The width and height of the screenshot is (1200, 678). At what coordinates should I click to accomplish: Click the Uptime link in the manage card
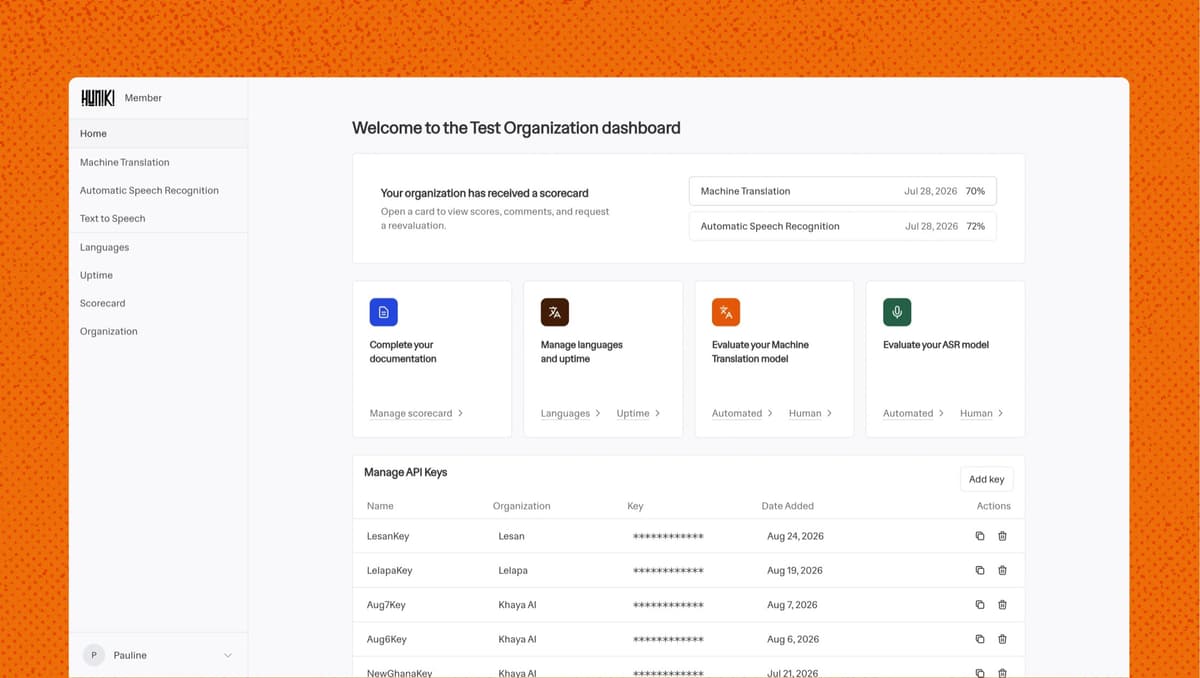pos(638,413)
